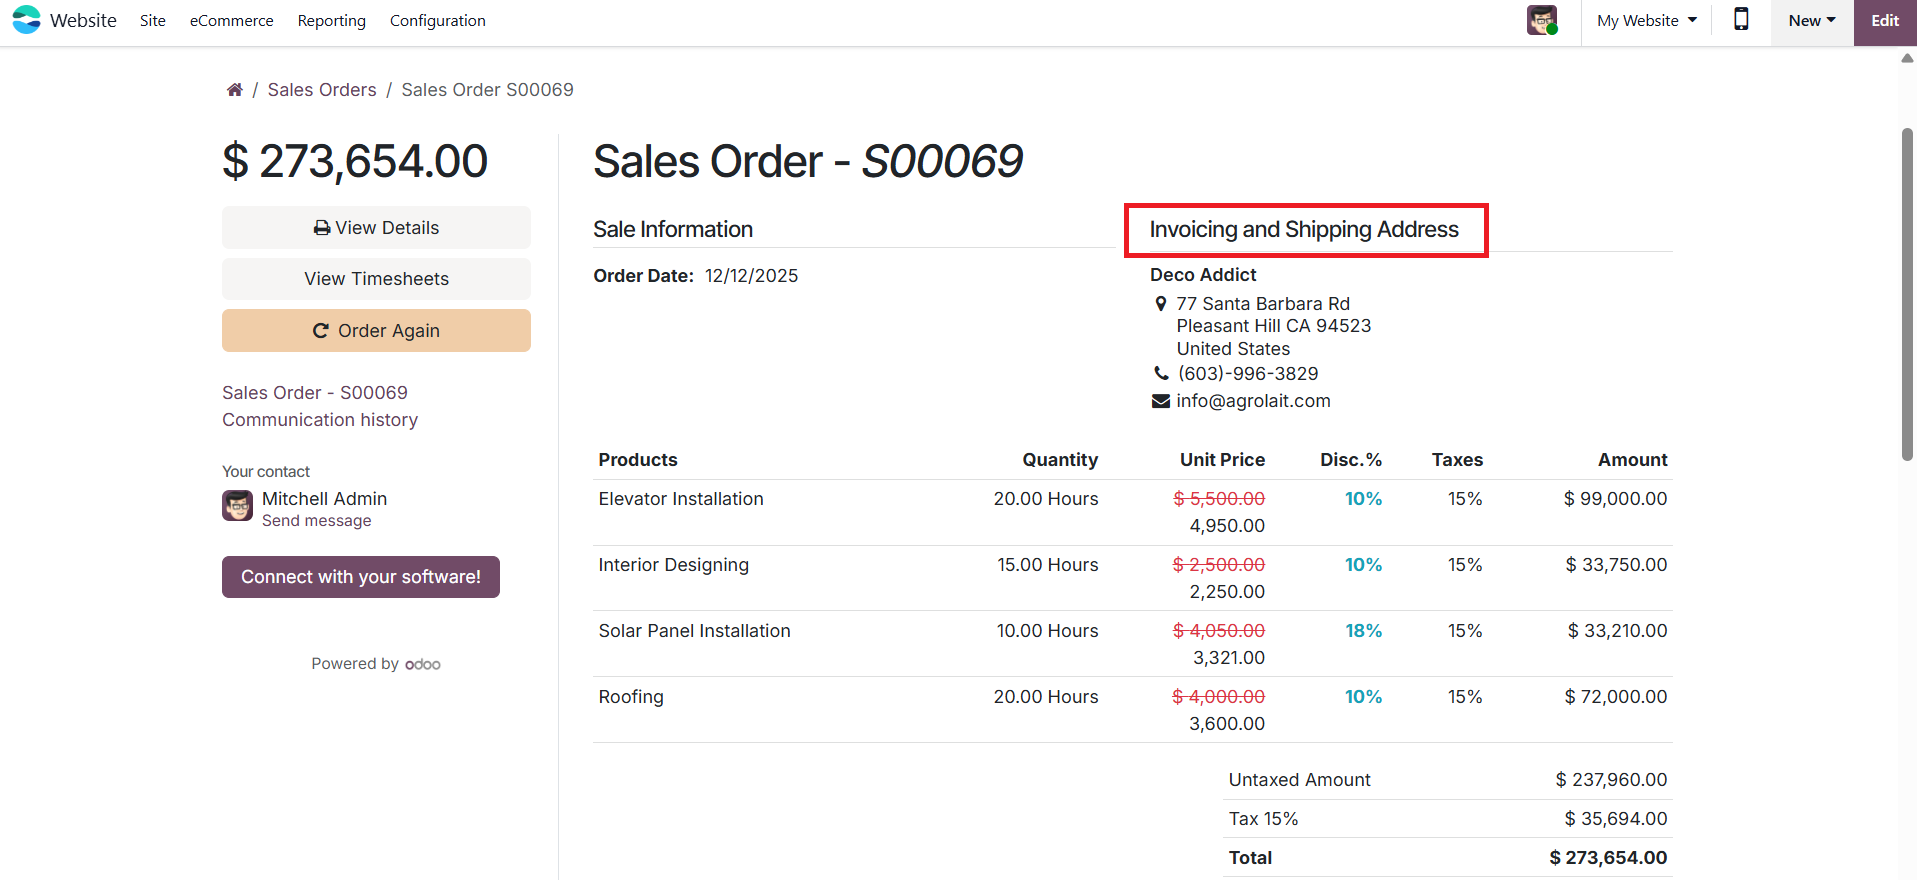Image resolution: width=1917 pixels, height=880 pixels.
Task: Click the Order Again button
Action: [376, 331]
